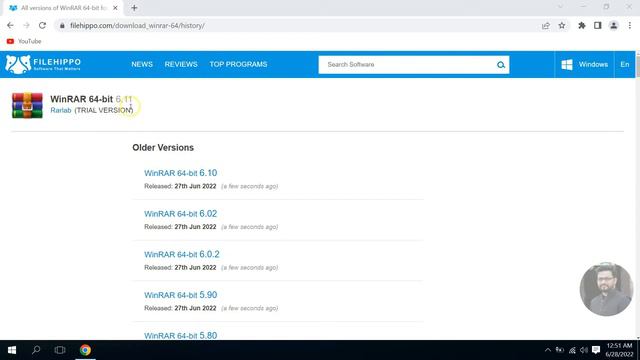Screen dimensions: 640x360
Task: Show hidden tray icons chevron
Action: (548, 350)
